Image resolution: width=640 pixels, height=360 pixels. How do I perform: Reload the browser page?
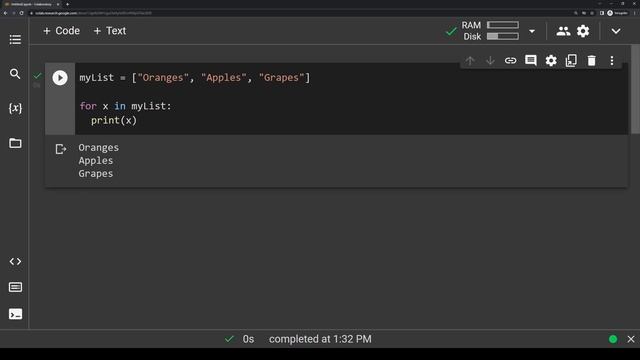coord(21,13)
